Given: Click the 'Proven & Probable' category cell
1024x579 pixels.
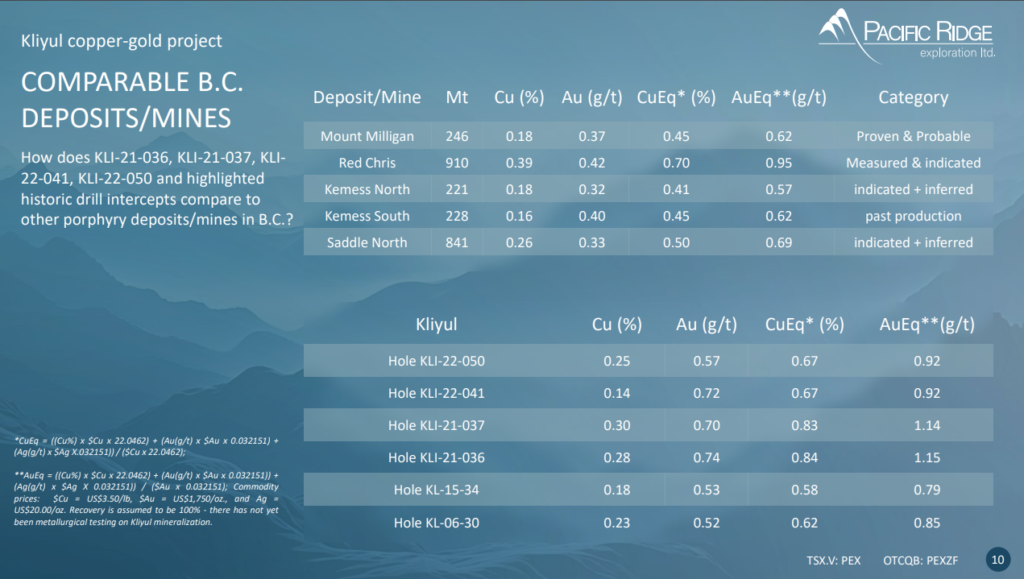Looking at the screenshot, I should point(913,136).
